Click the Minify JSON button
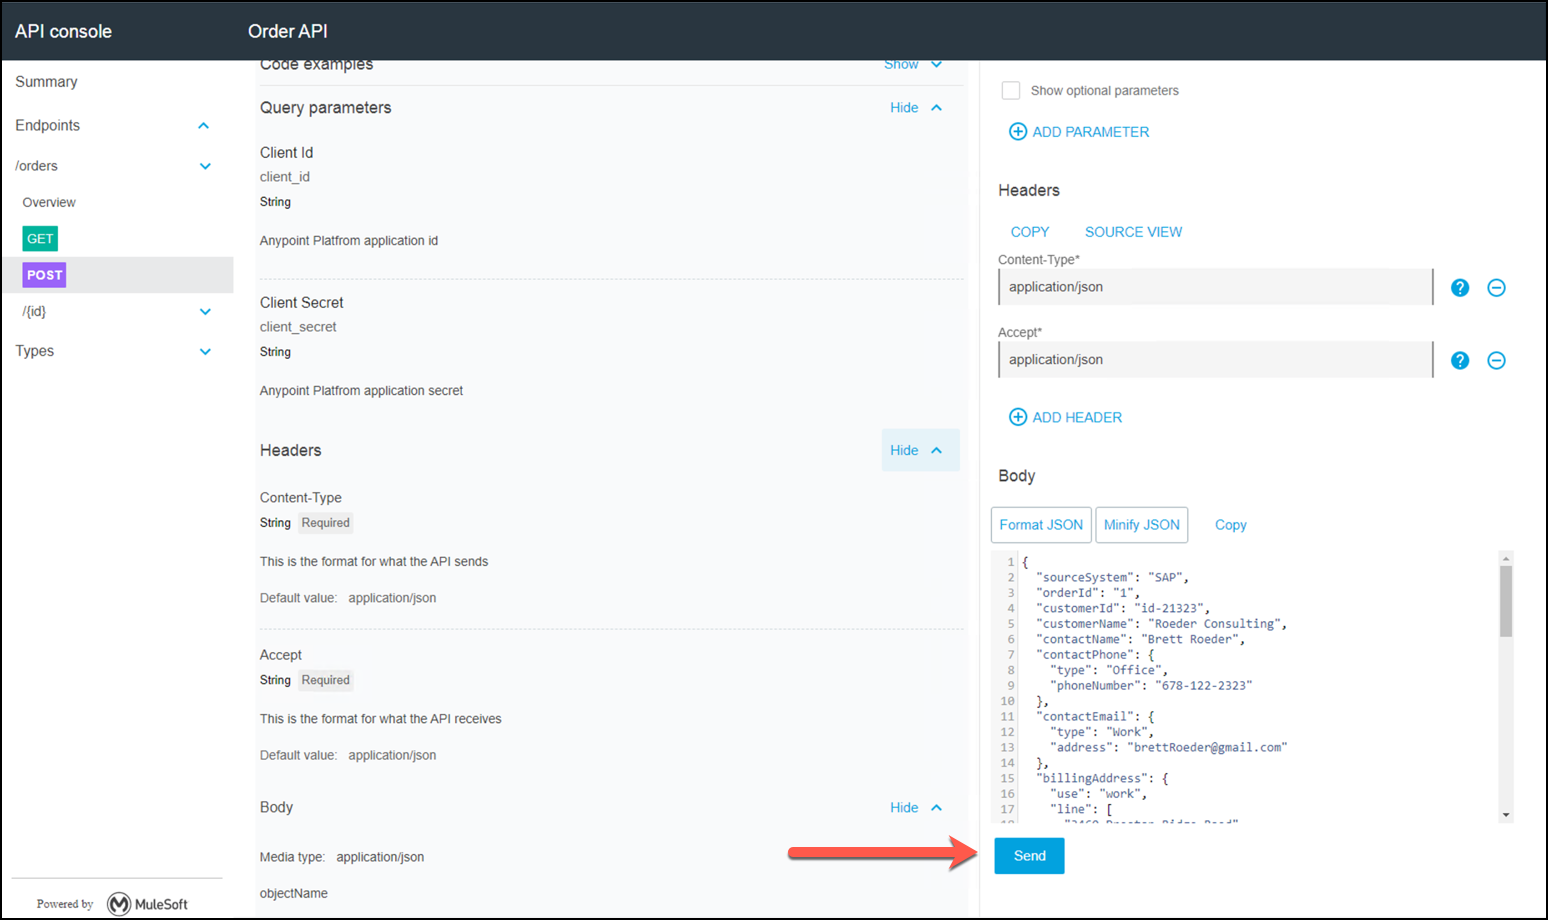1548x920 pixels. pos(1142,525)
